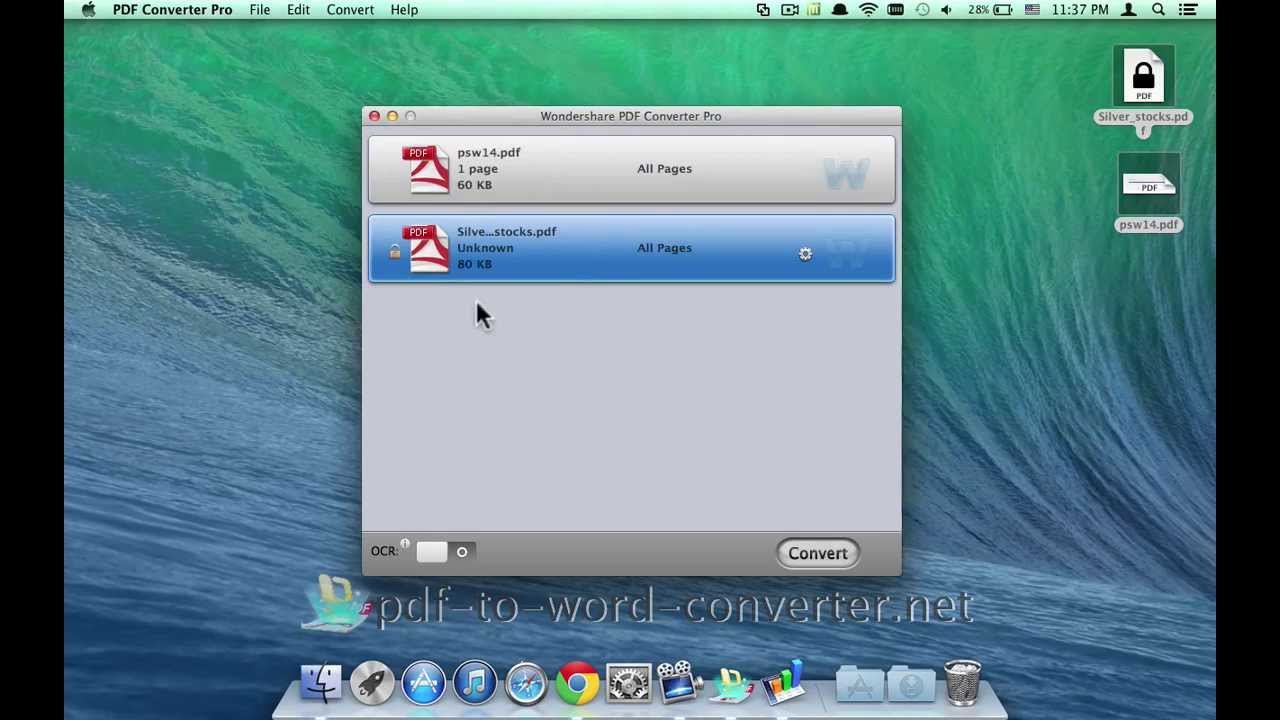The image size is (1280, 720).
Task: Click the PDF Converter Pro Dock icon
Action: (x=732, y=684)
